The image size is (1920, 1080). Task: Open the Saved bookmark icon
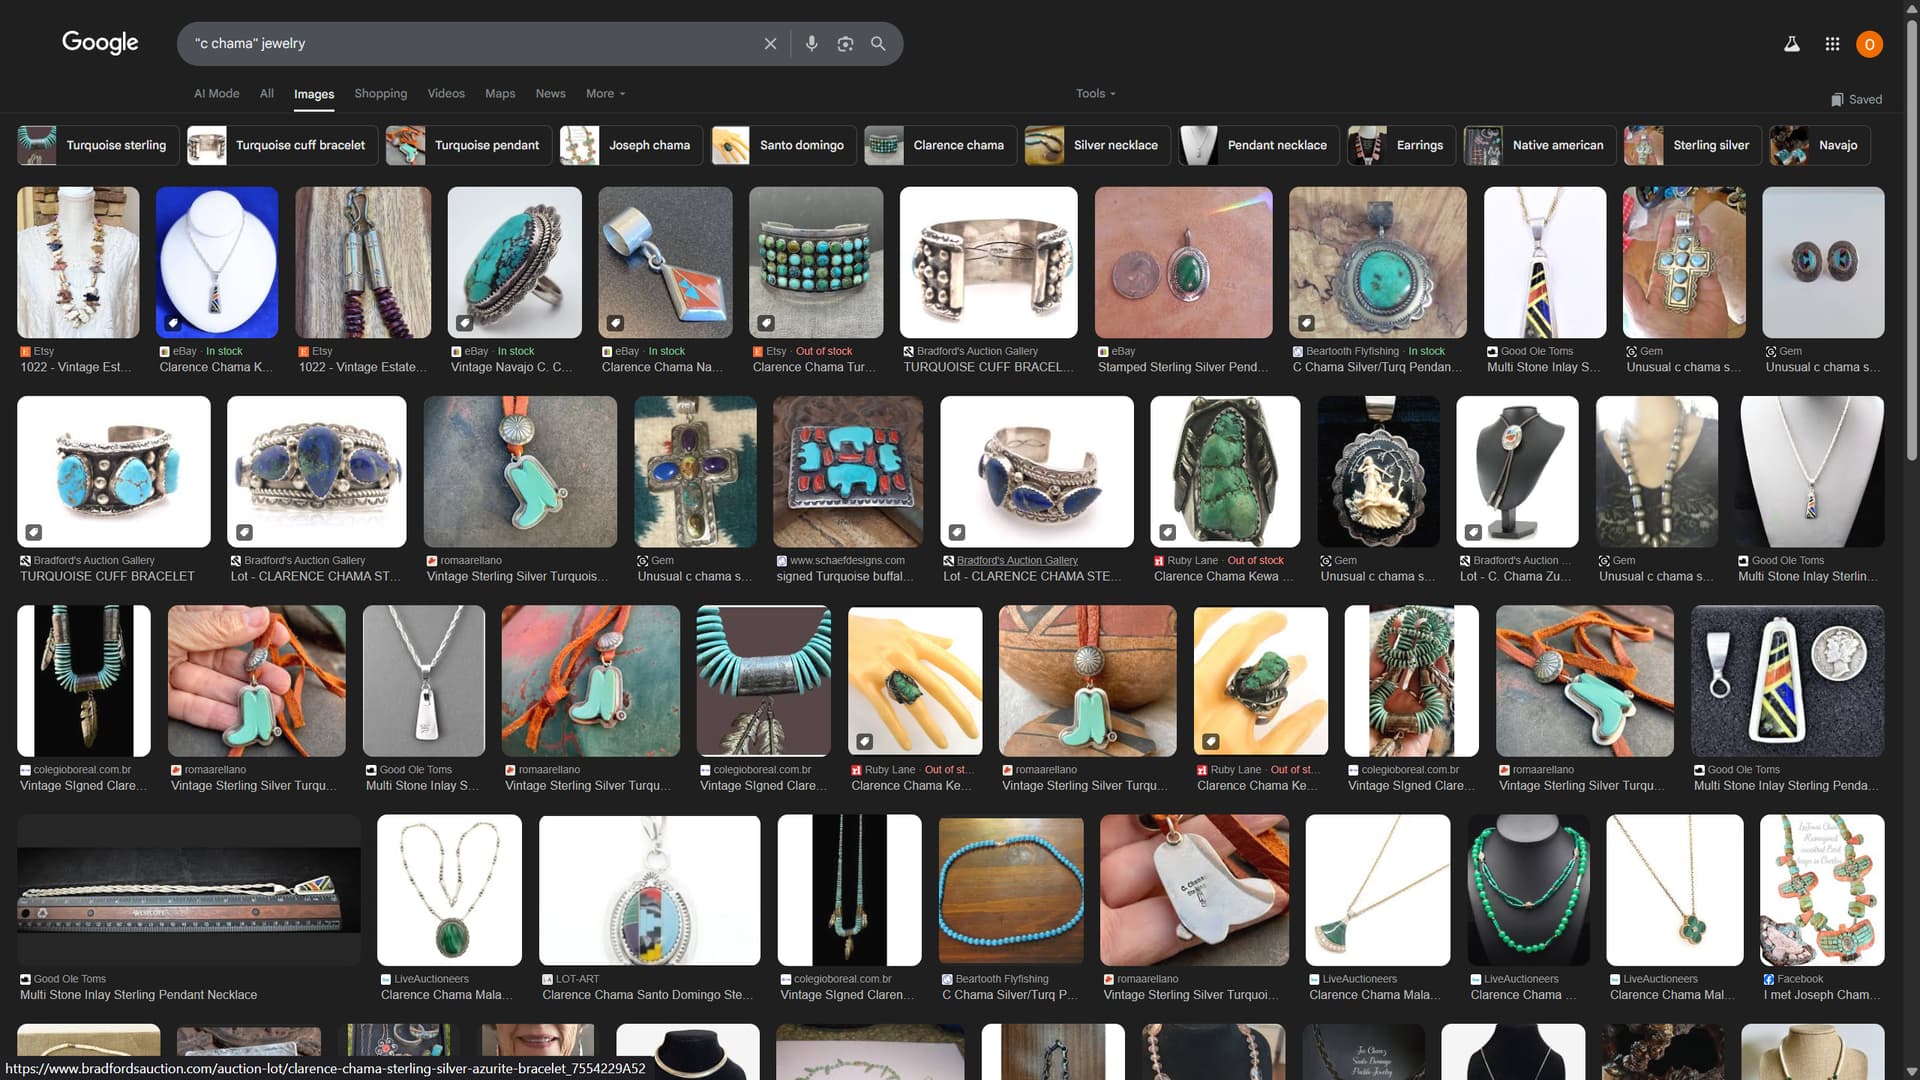pos(1856,99)
